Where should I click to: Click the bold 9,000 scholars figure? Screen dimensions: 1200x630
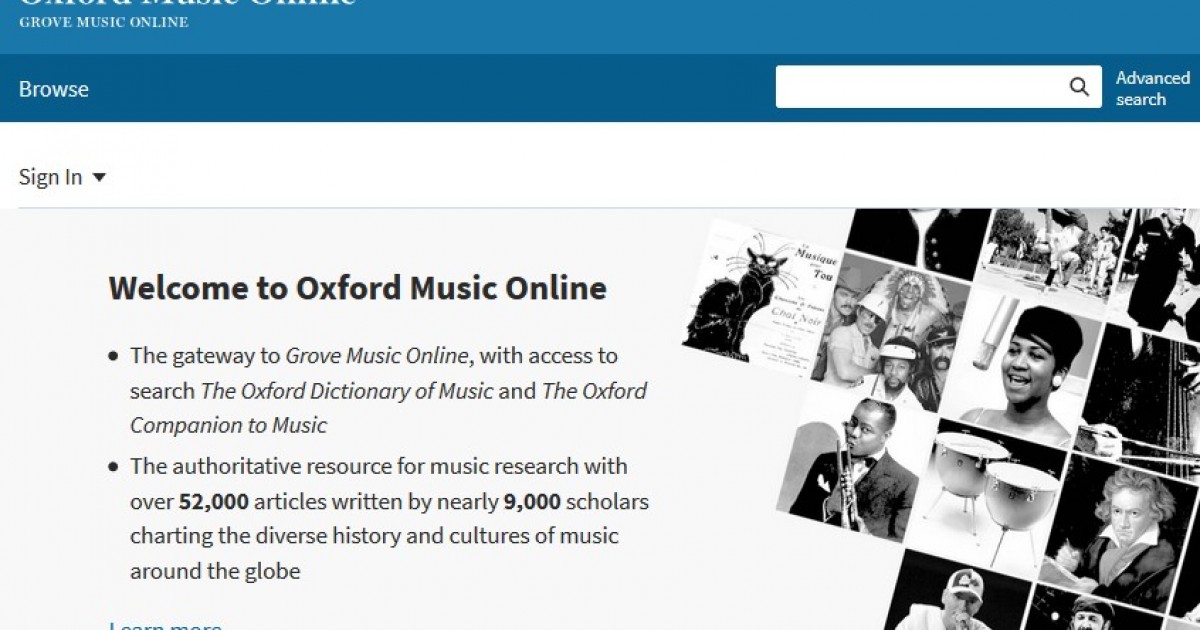click(532, 501)
